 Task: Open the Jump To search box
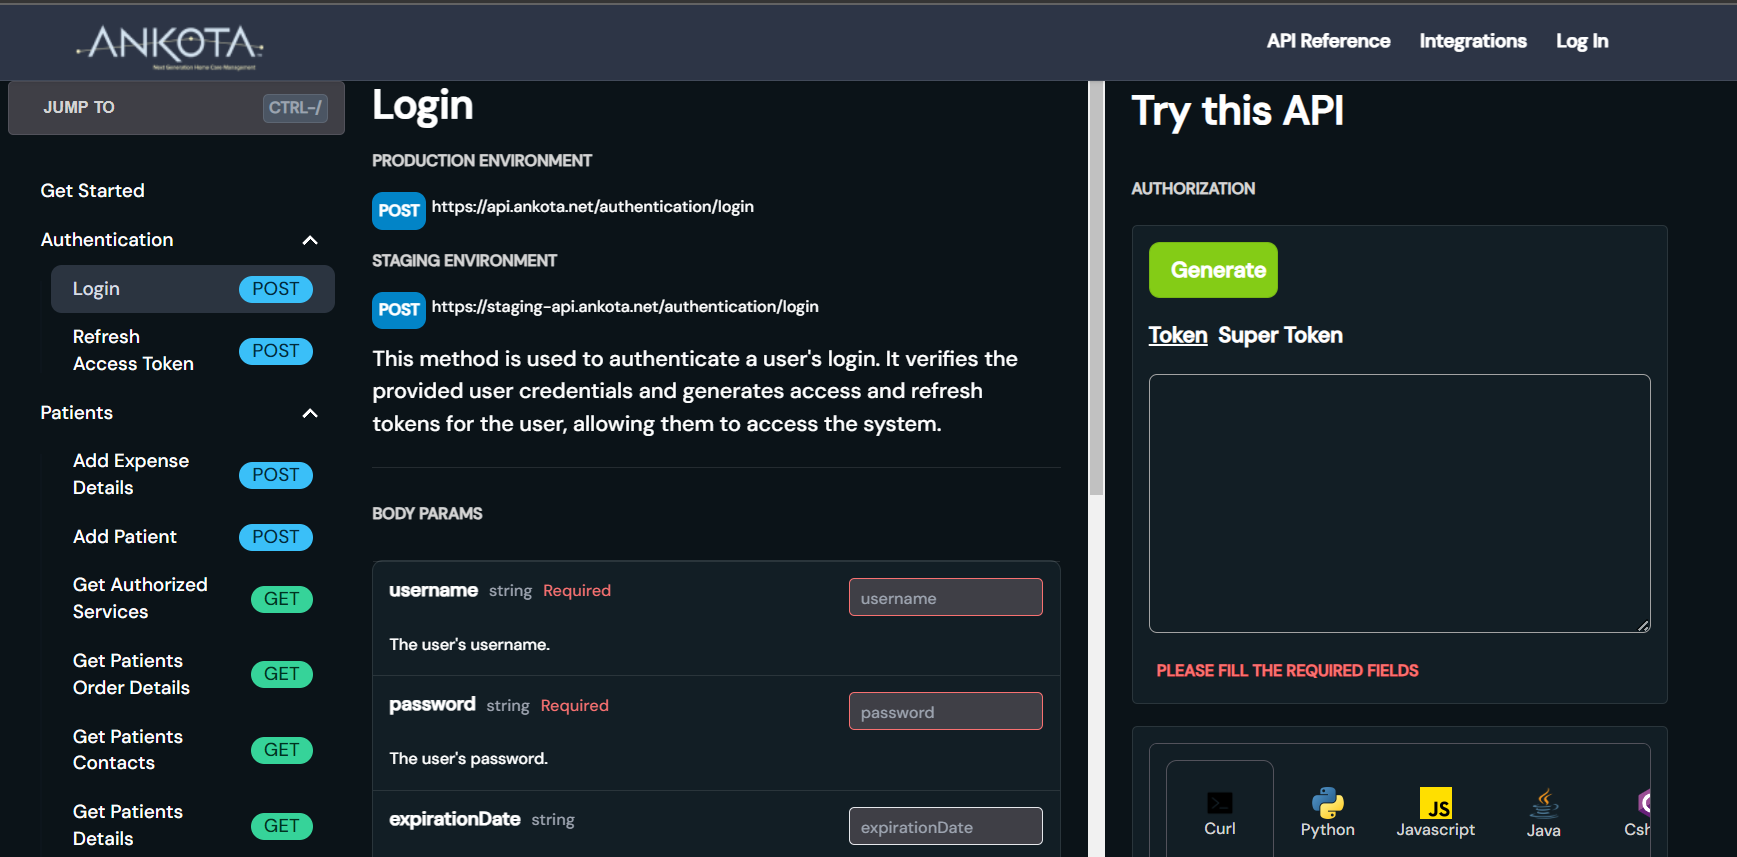176,108
